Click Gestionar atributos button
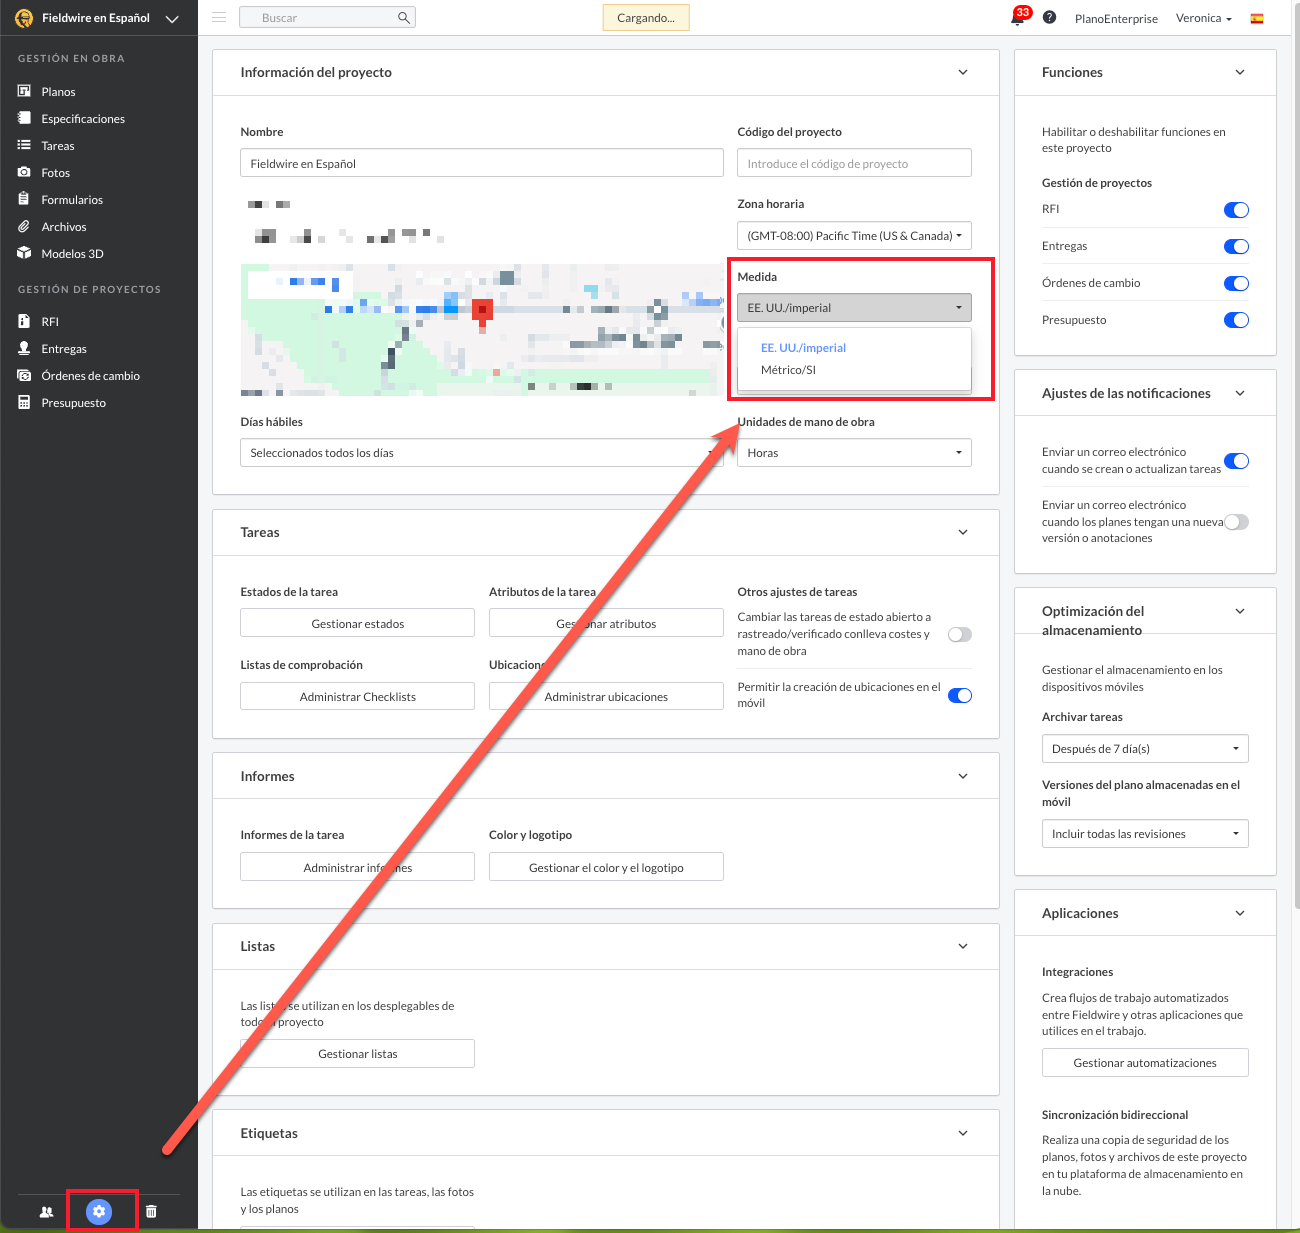Image resolution: width=1300 pixels, height=1233 pixels. pyautogui.click(x=606, y=623)
